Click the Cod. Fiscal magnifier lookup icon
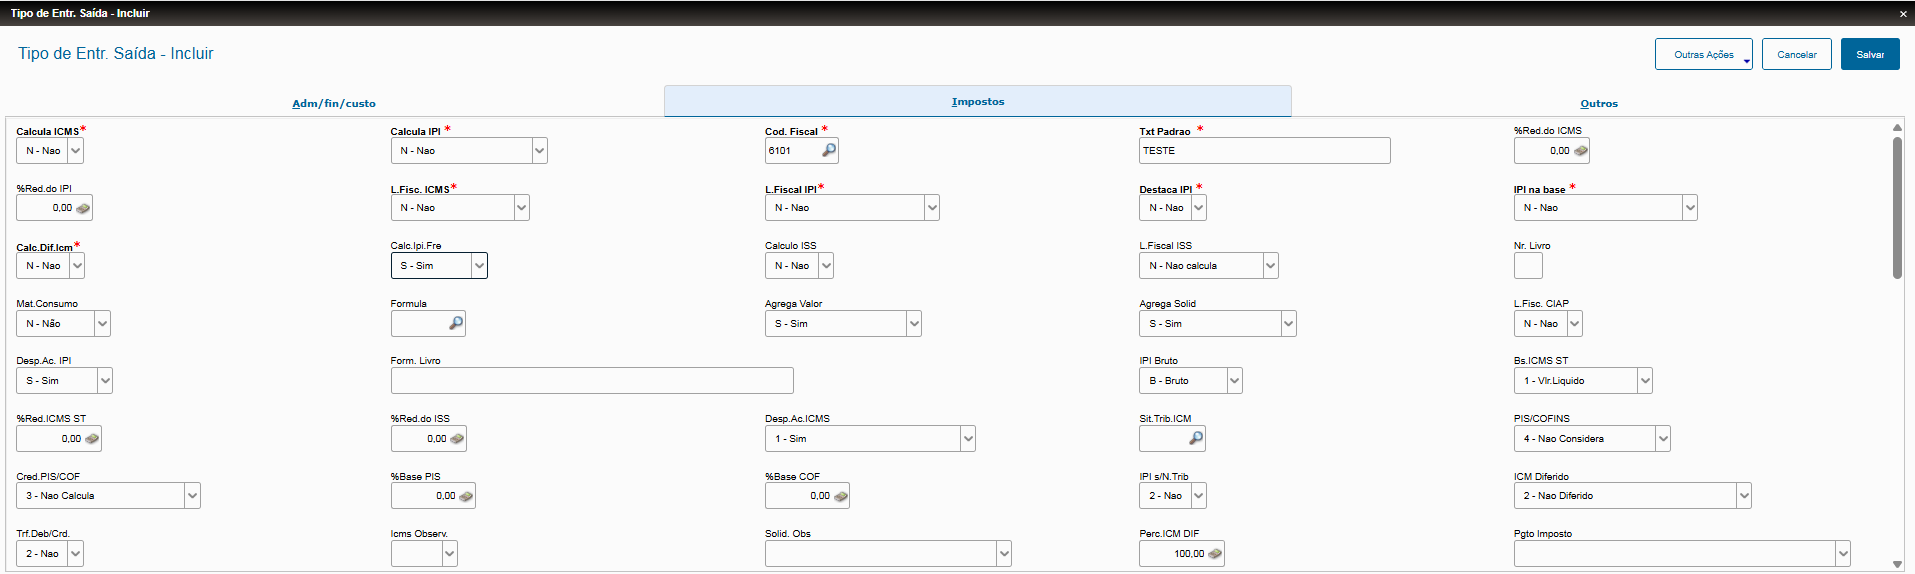 829,151
